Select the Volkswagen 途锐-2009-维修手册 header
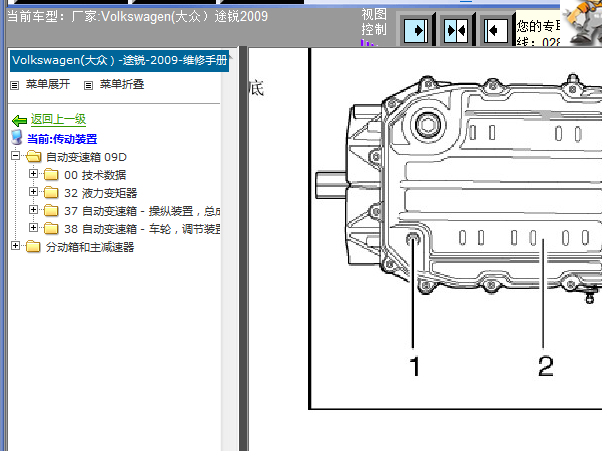The width and height of the screenshot is (602, 451). (x=119, y=61)
